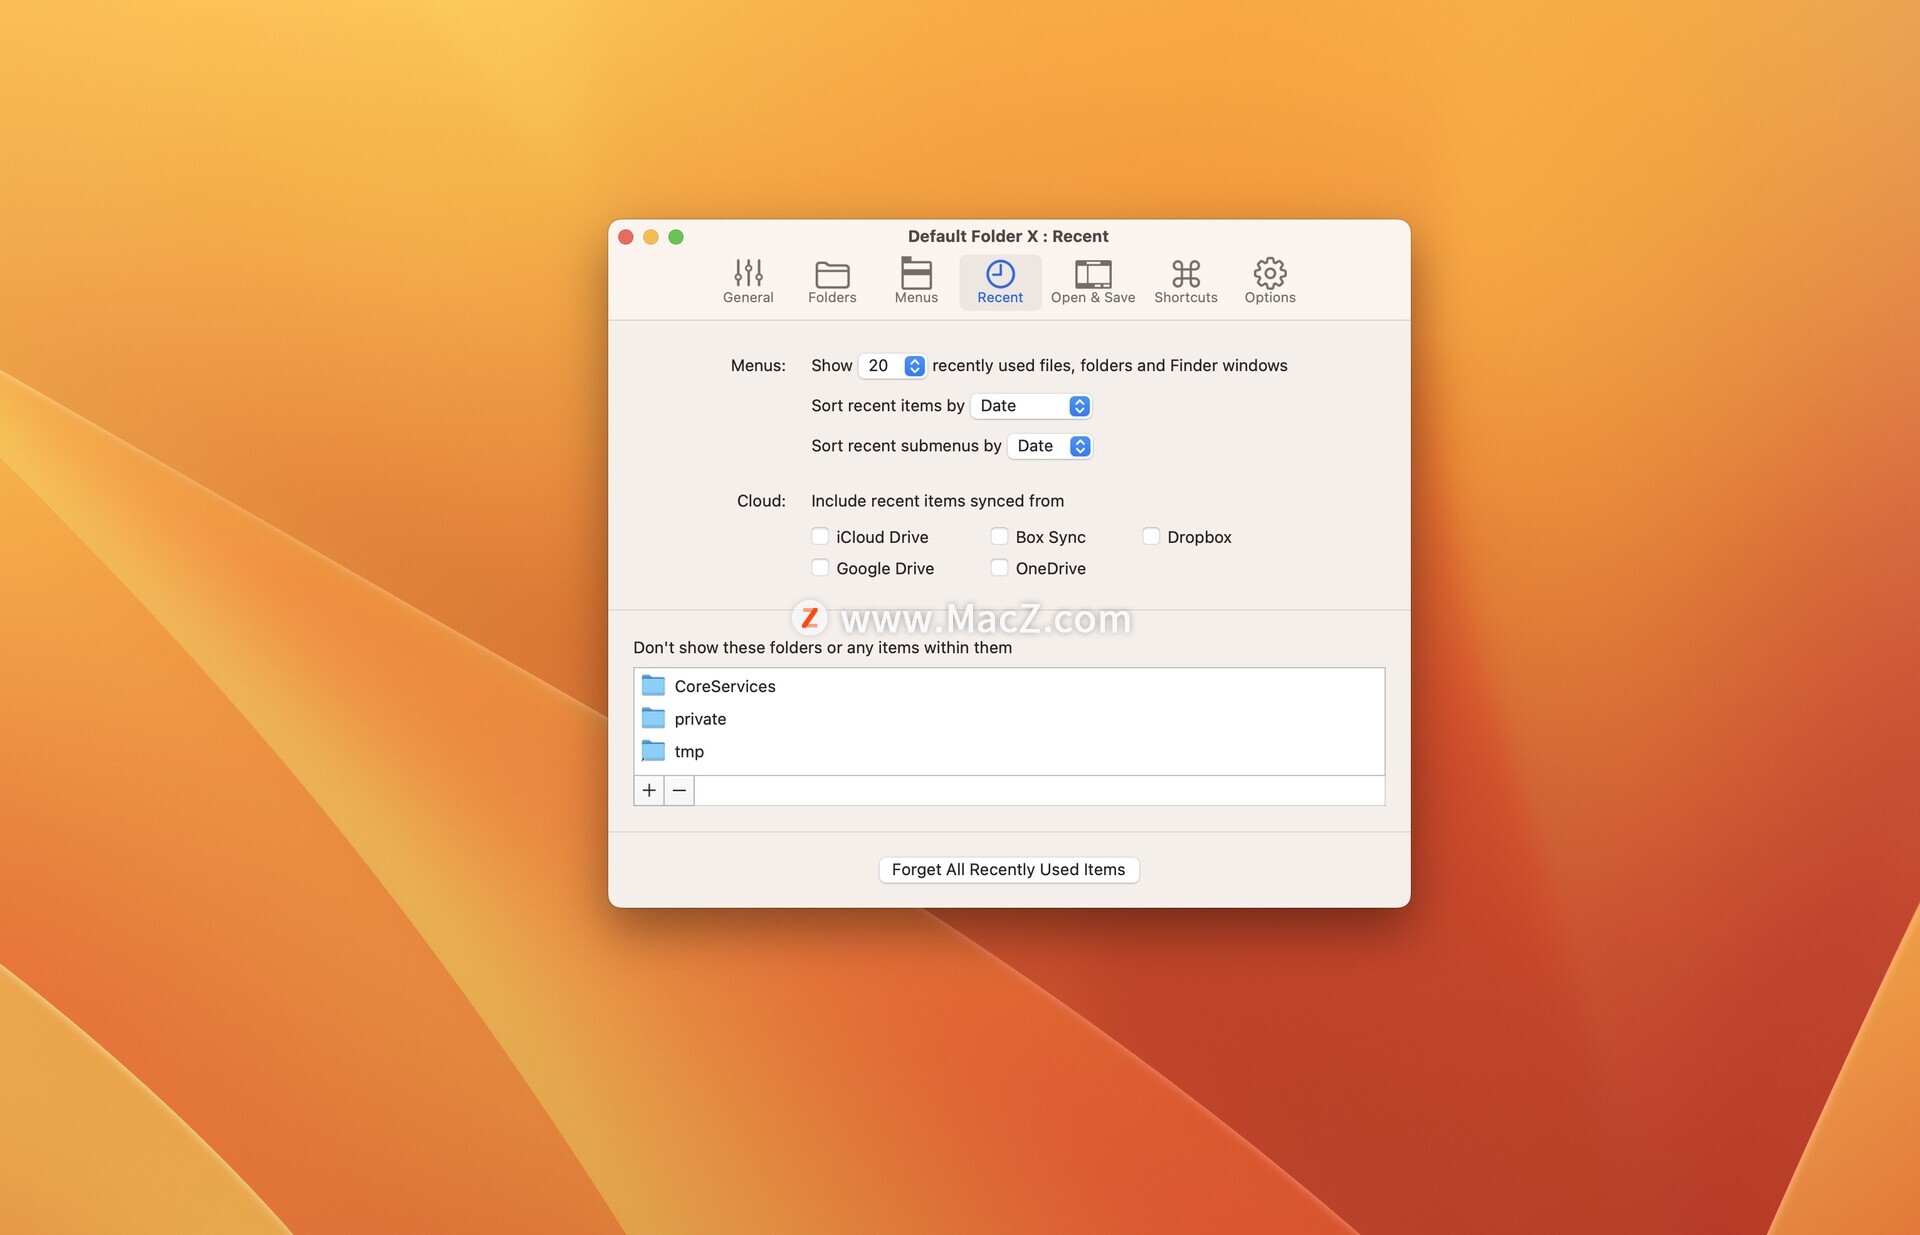The image size is (1920, 1235).
Task: Close the Default Folder X window
Action: [x=626, y=237]
